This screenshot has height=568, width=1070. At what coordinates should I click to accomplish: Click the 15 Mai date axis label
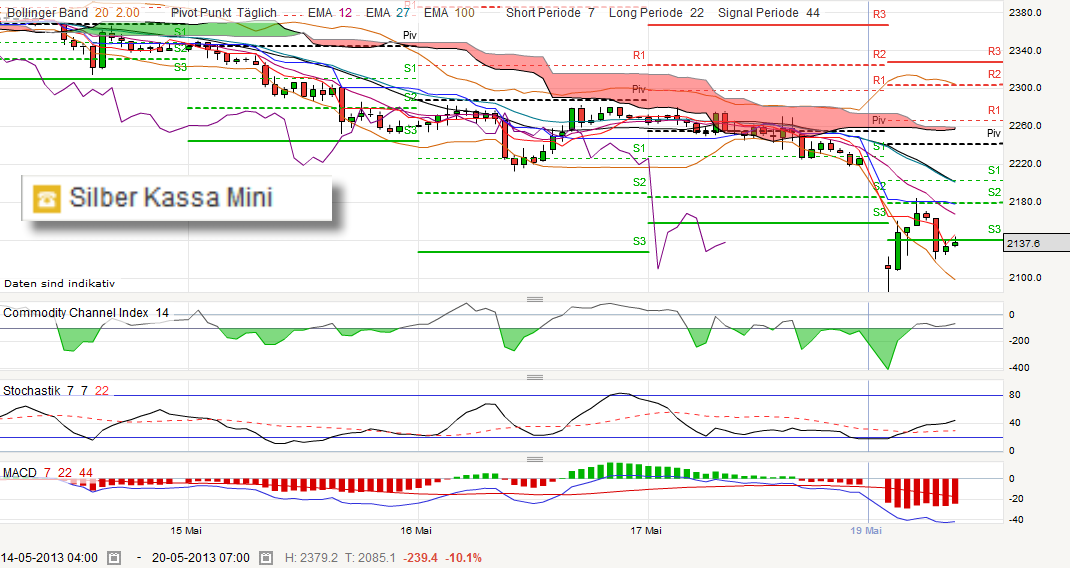click(x=186, y=530)
